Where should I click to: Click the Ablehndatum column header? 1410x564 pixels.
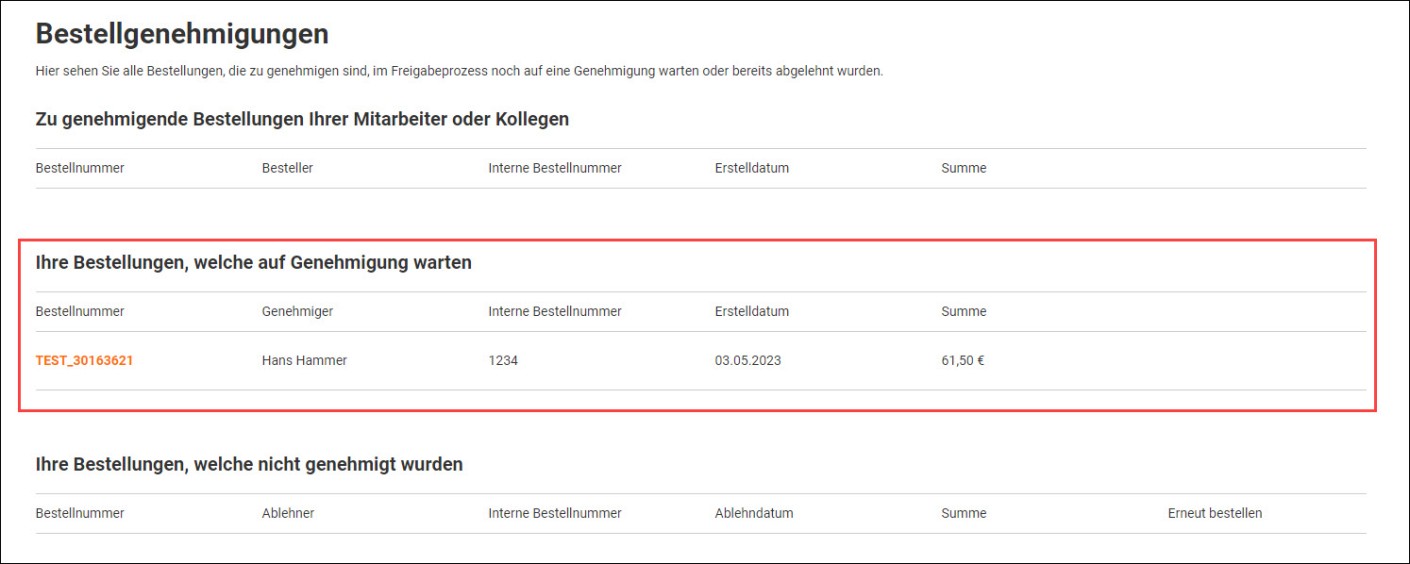(753, 513)
